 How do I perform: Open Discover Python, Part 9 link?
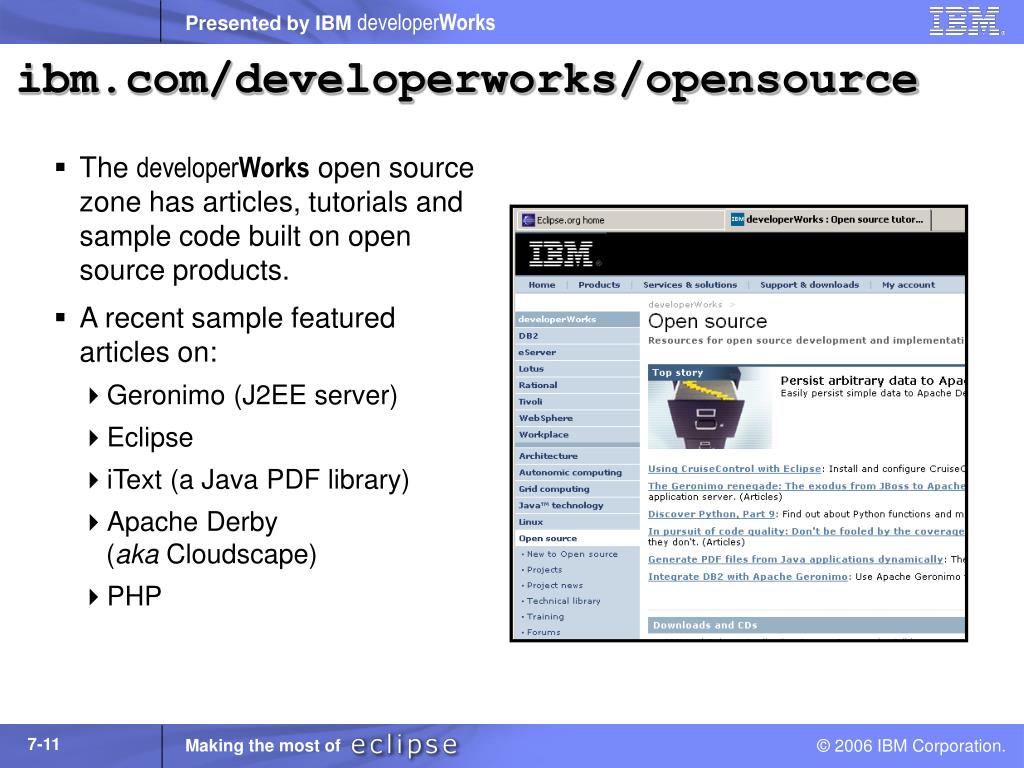(x=711, y=514)
